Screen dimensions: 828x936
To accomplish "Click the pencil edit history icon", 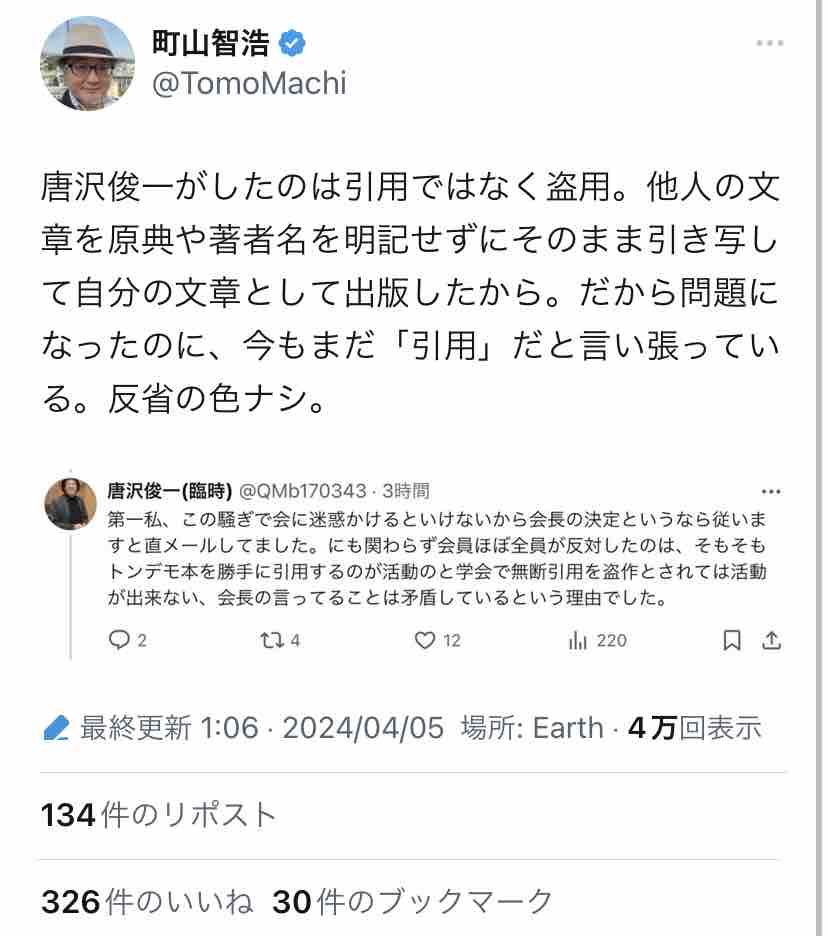I will coord(56,728).
